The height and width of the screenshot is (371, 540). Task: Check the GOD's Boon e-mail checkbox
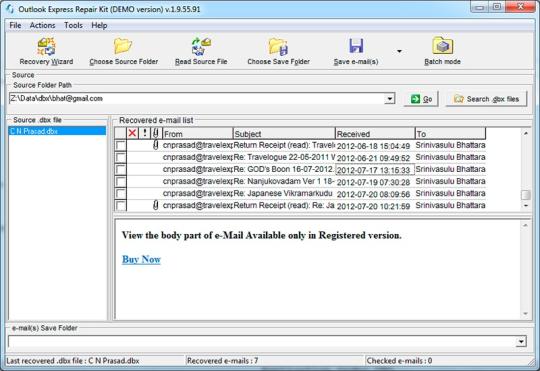click(x=121, y=170)
